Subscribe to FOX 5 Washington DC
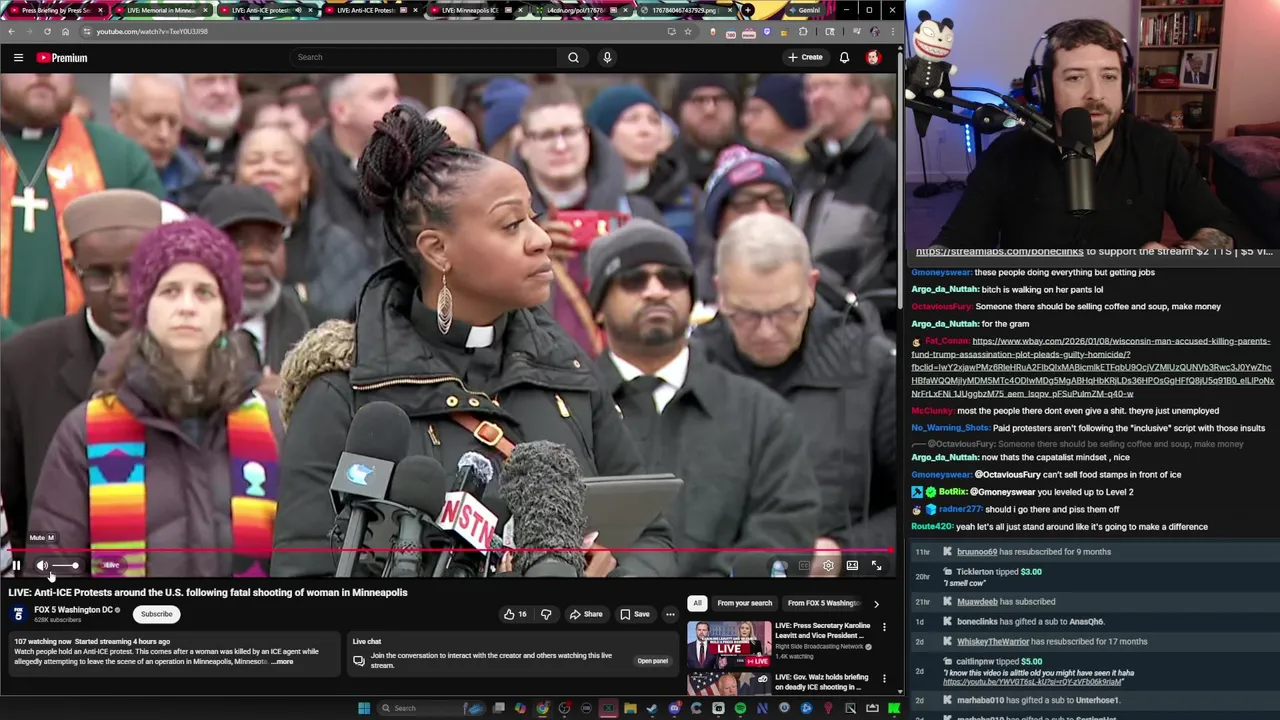1280x720 pixels. point(156,614)
